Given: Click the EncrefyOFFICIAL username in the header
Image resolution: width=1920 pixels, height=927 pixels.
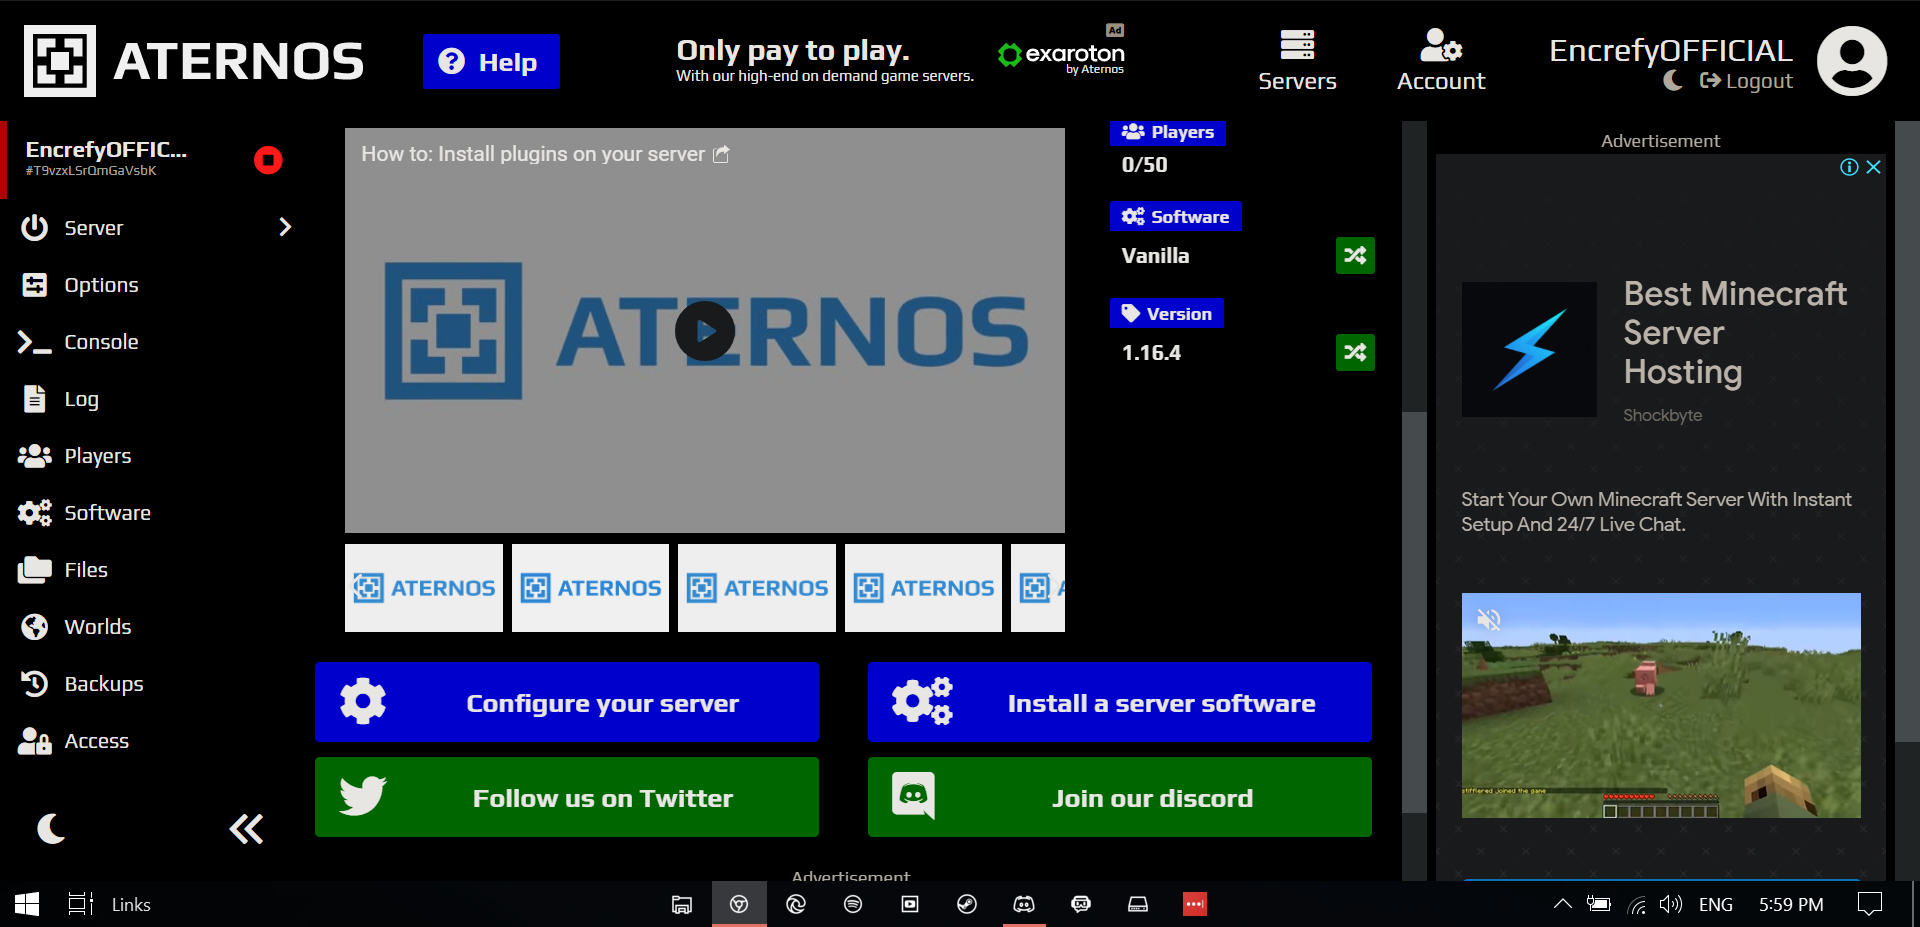Looking at the screenshot, I should [1670, 50].
